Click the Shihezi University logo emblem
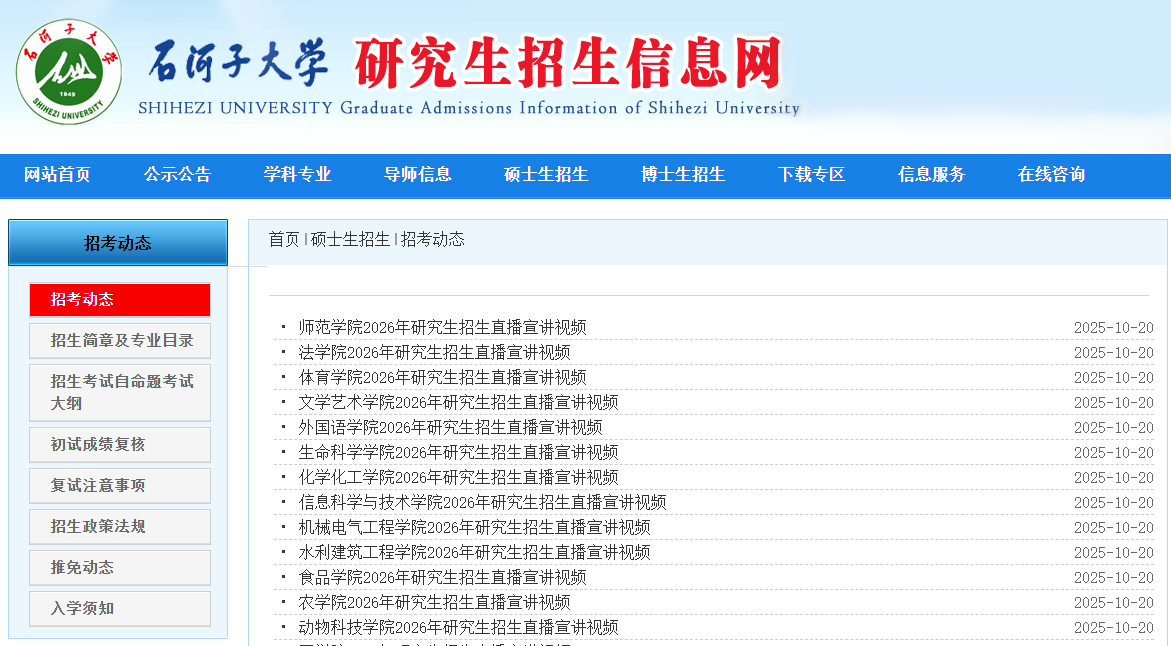1171x646 pixels. (68, 72)
